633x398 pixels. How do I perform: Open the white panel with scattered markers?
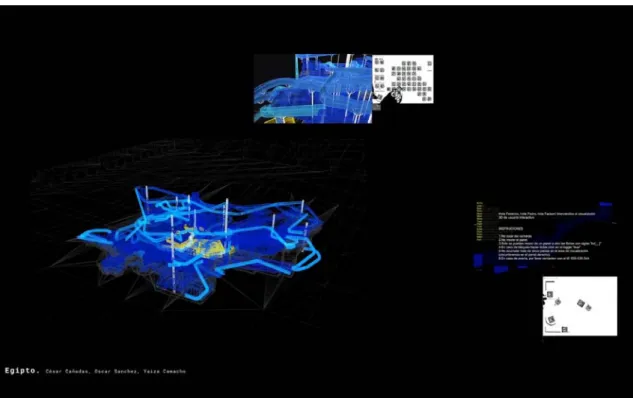point(580,306)
